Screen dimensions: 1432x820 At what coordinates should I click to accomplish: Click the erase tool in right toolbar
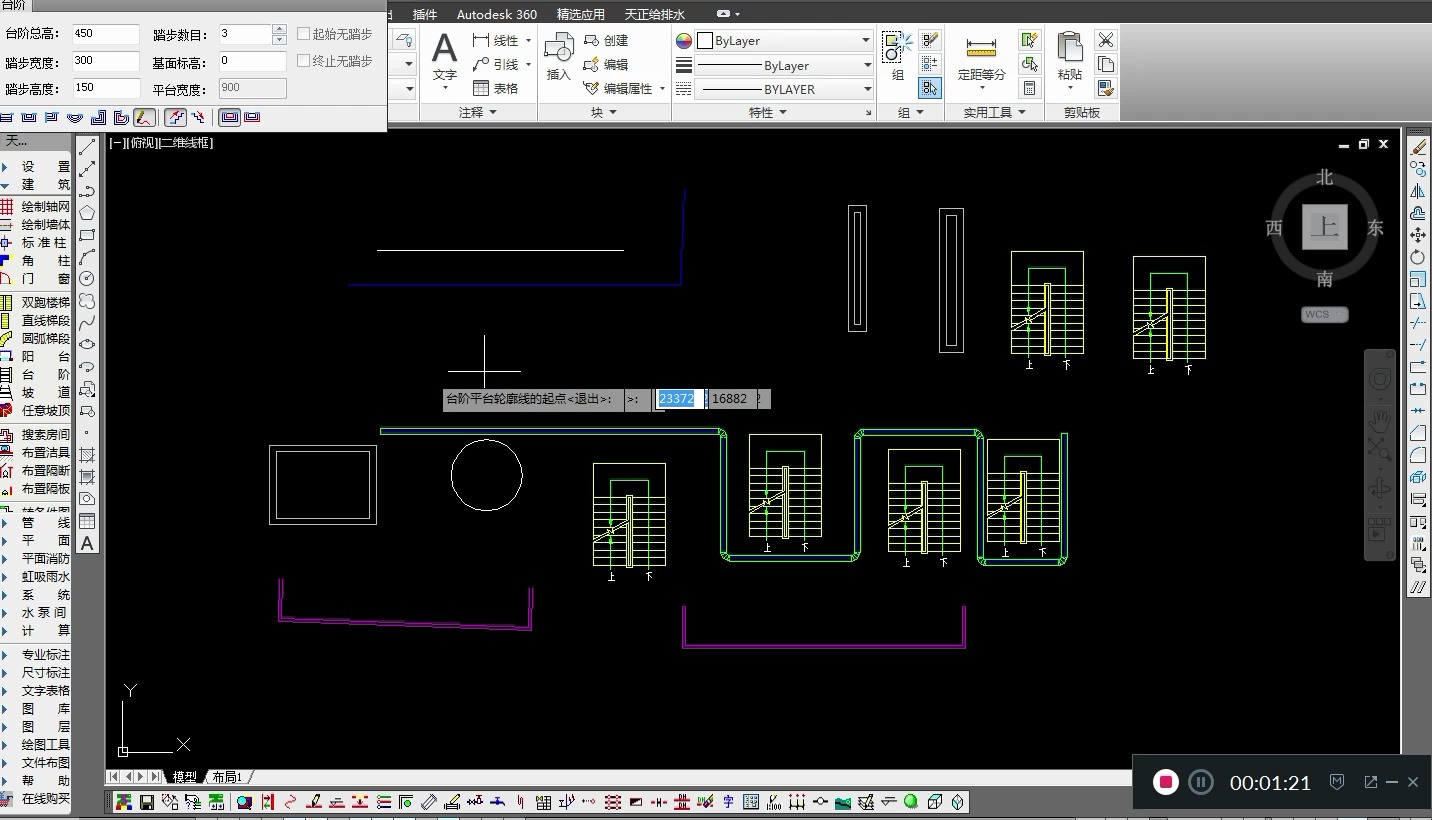(1418, 147)
